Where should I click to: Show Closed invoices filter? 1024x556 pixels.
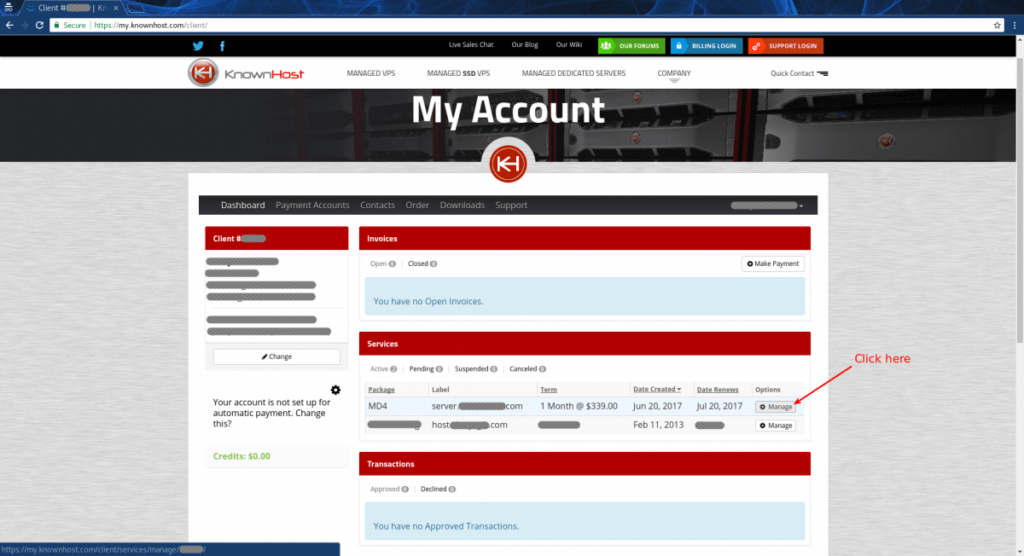pos(423,264)
